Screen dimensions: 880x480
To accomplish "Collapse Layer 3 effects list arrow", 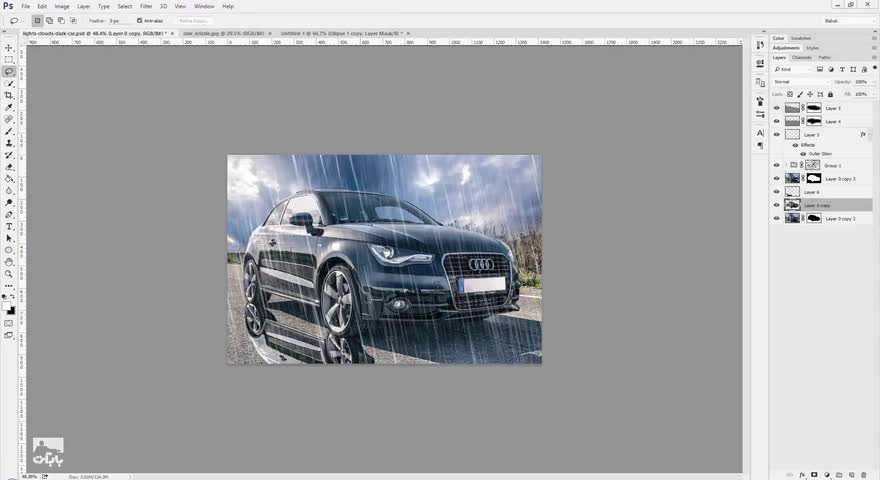I will click(869, 135).
